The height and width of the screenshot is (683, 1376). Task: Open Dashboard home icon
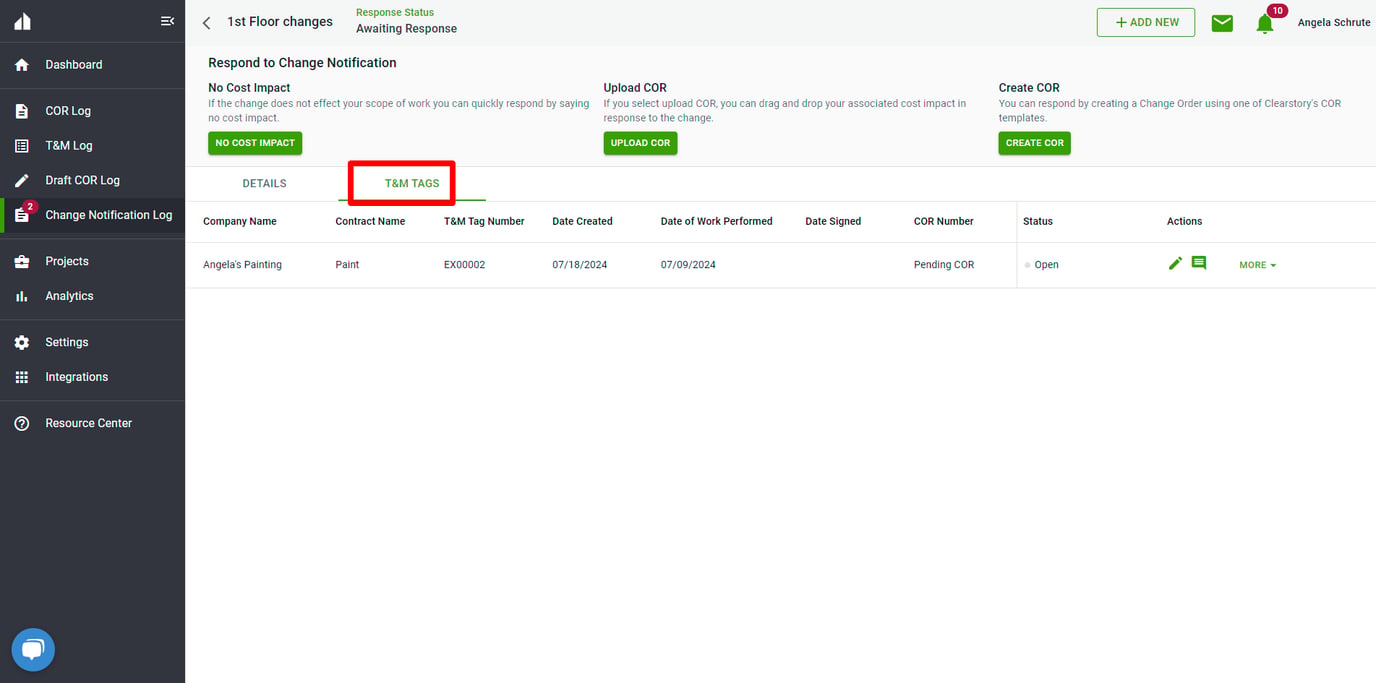22,65
